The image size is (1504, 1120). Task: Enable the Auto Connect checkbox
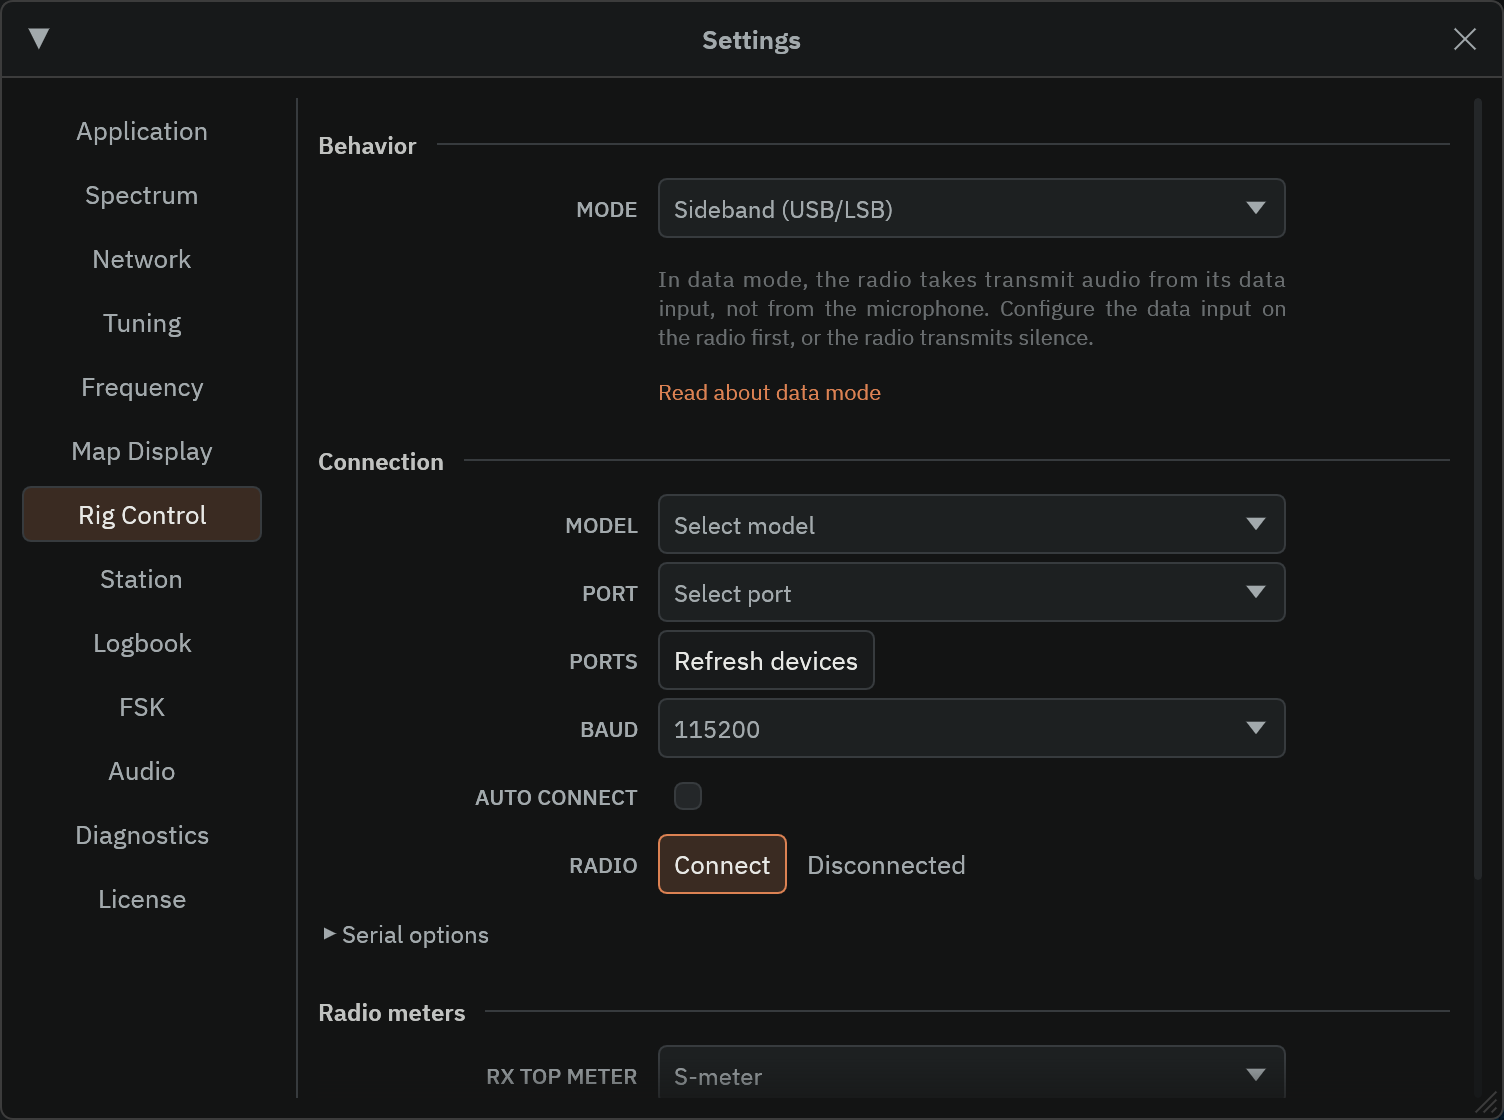(x=688, y=796)
